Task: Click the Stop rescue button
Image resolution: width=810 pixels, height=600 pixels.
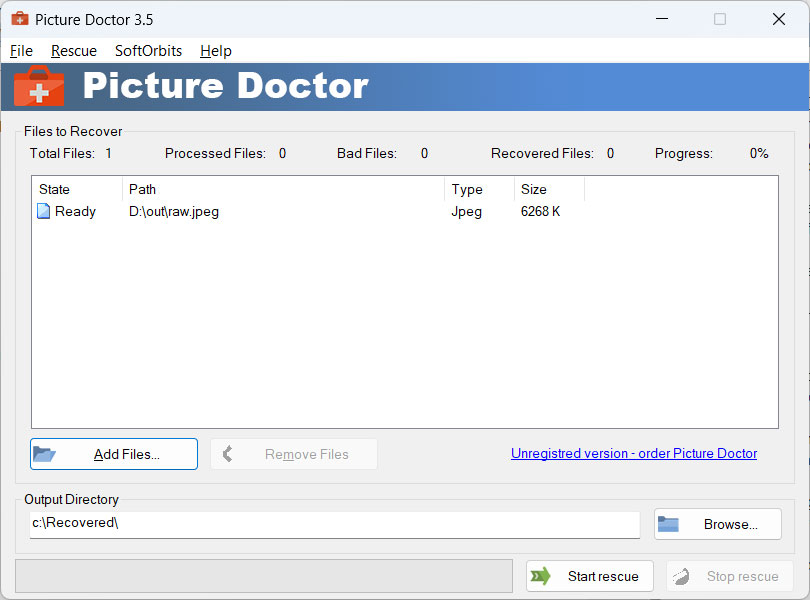Action: click(x=729, y=576)
